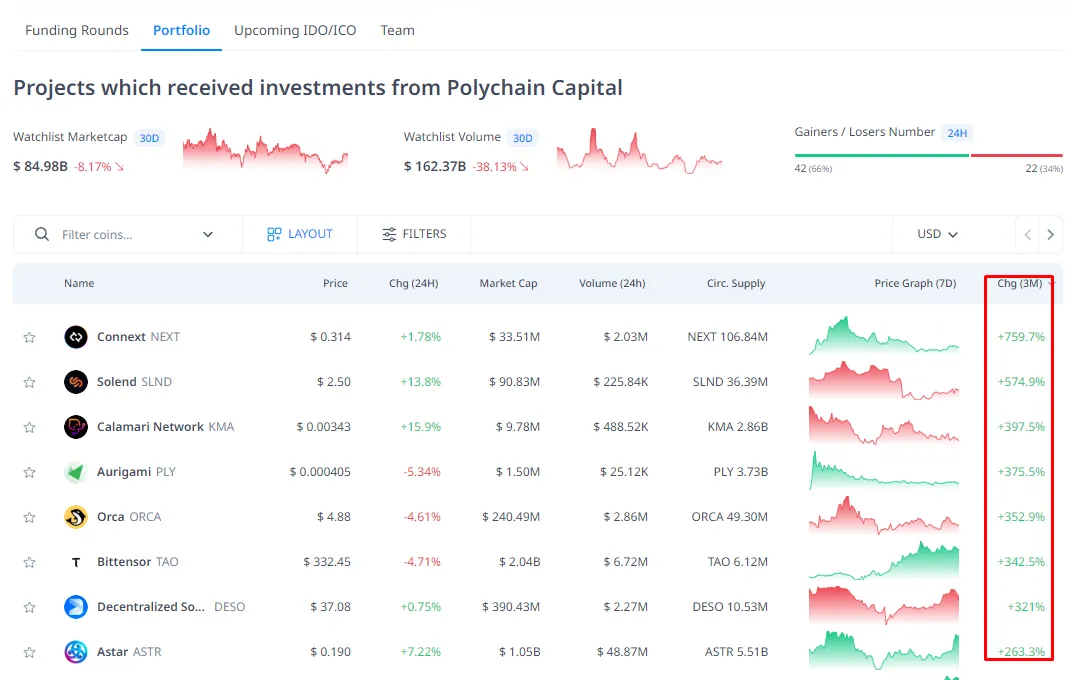Click the LAYOUT button
Image resolution: width=1078 pixels, height=680 pixels.
pyautogui.click(x=300, y=234)
